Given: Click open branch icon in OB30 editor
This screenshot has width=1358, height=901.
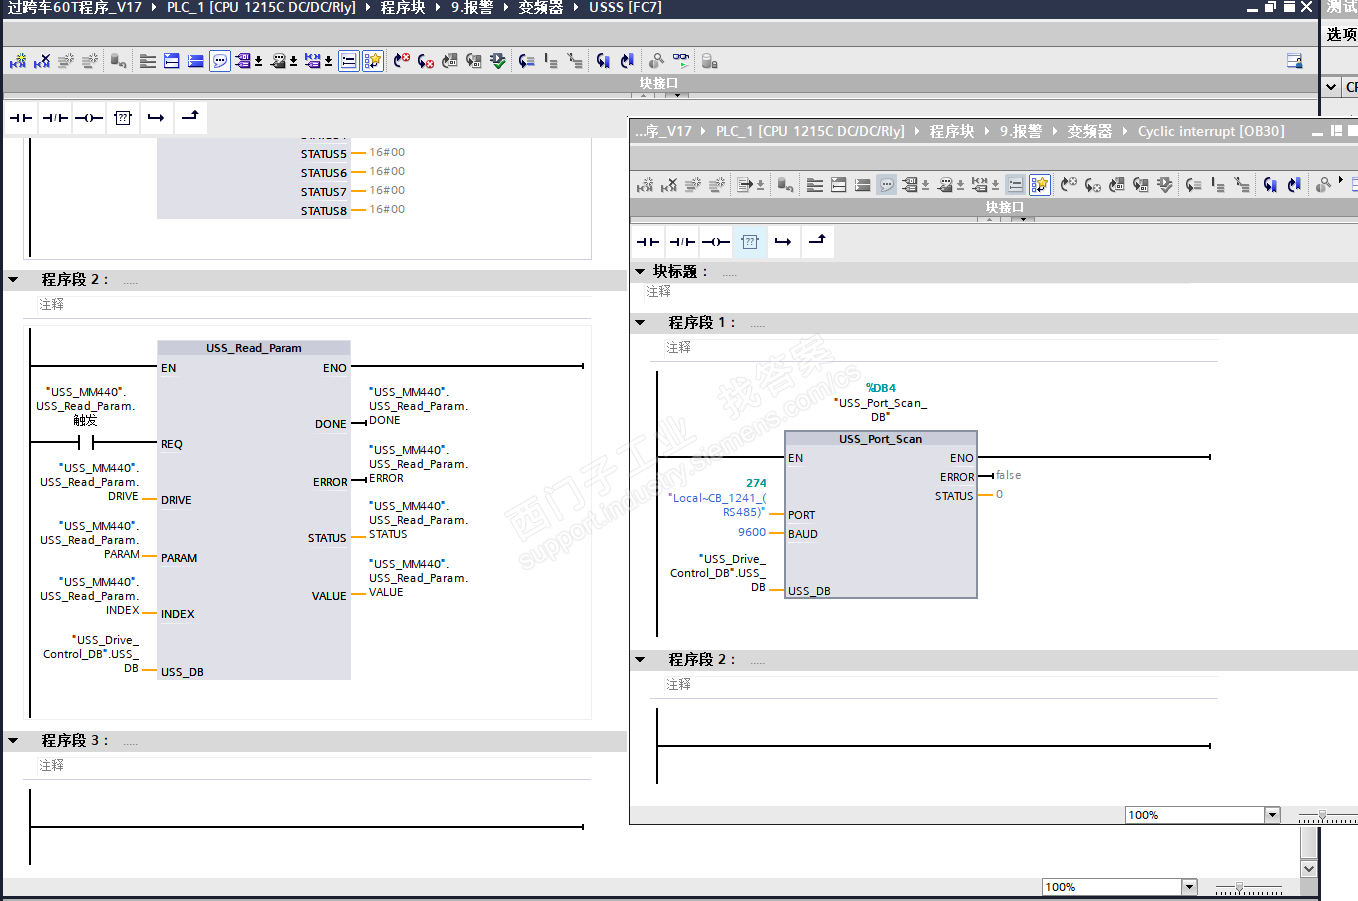Looking at the screenshot, I should (783, 242).
